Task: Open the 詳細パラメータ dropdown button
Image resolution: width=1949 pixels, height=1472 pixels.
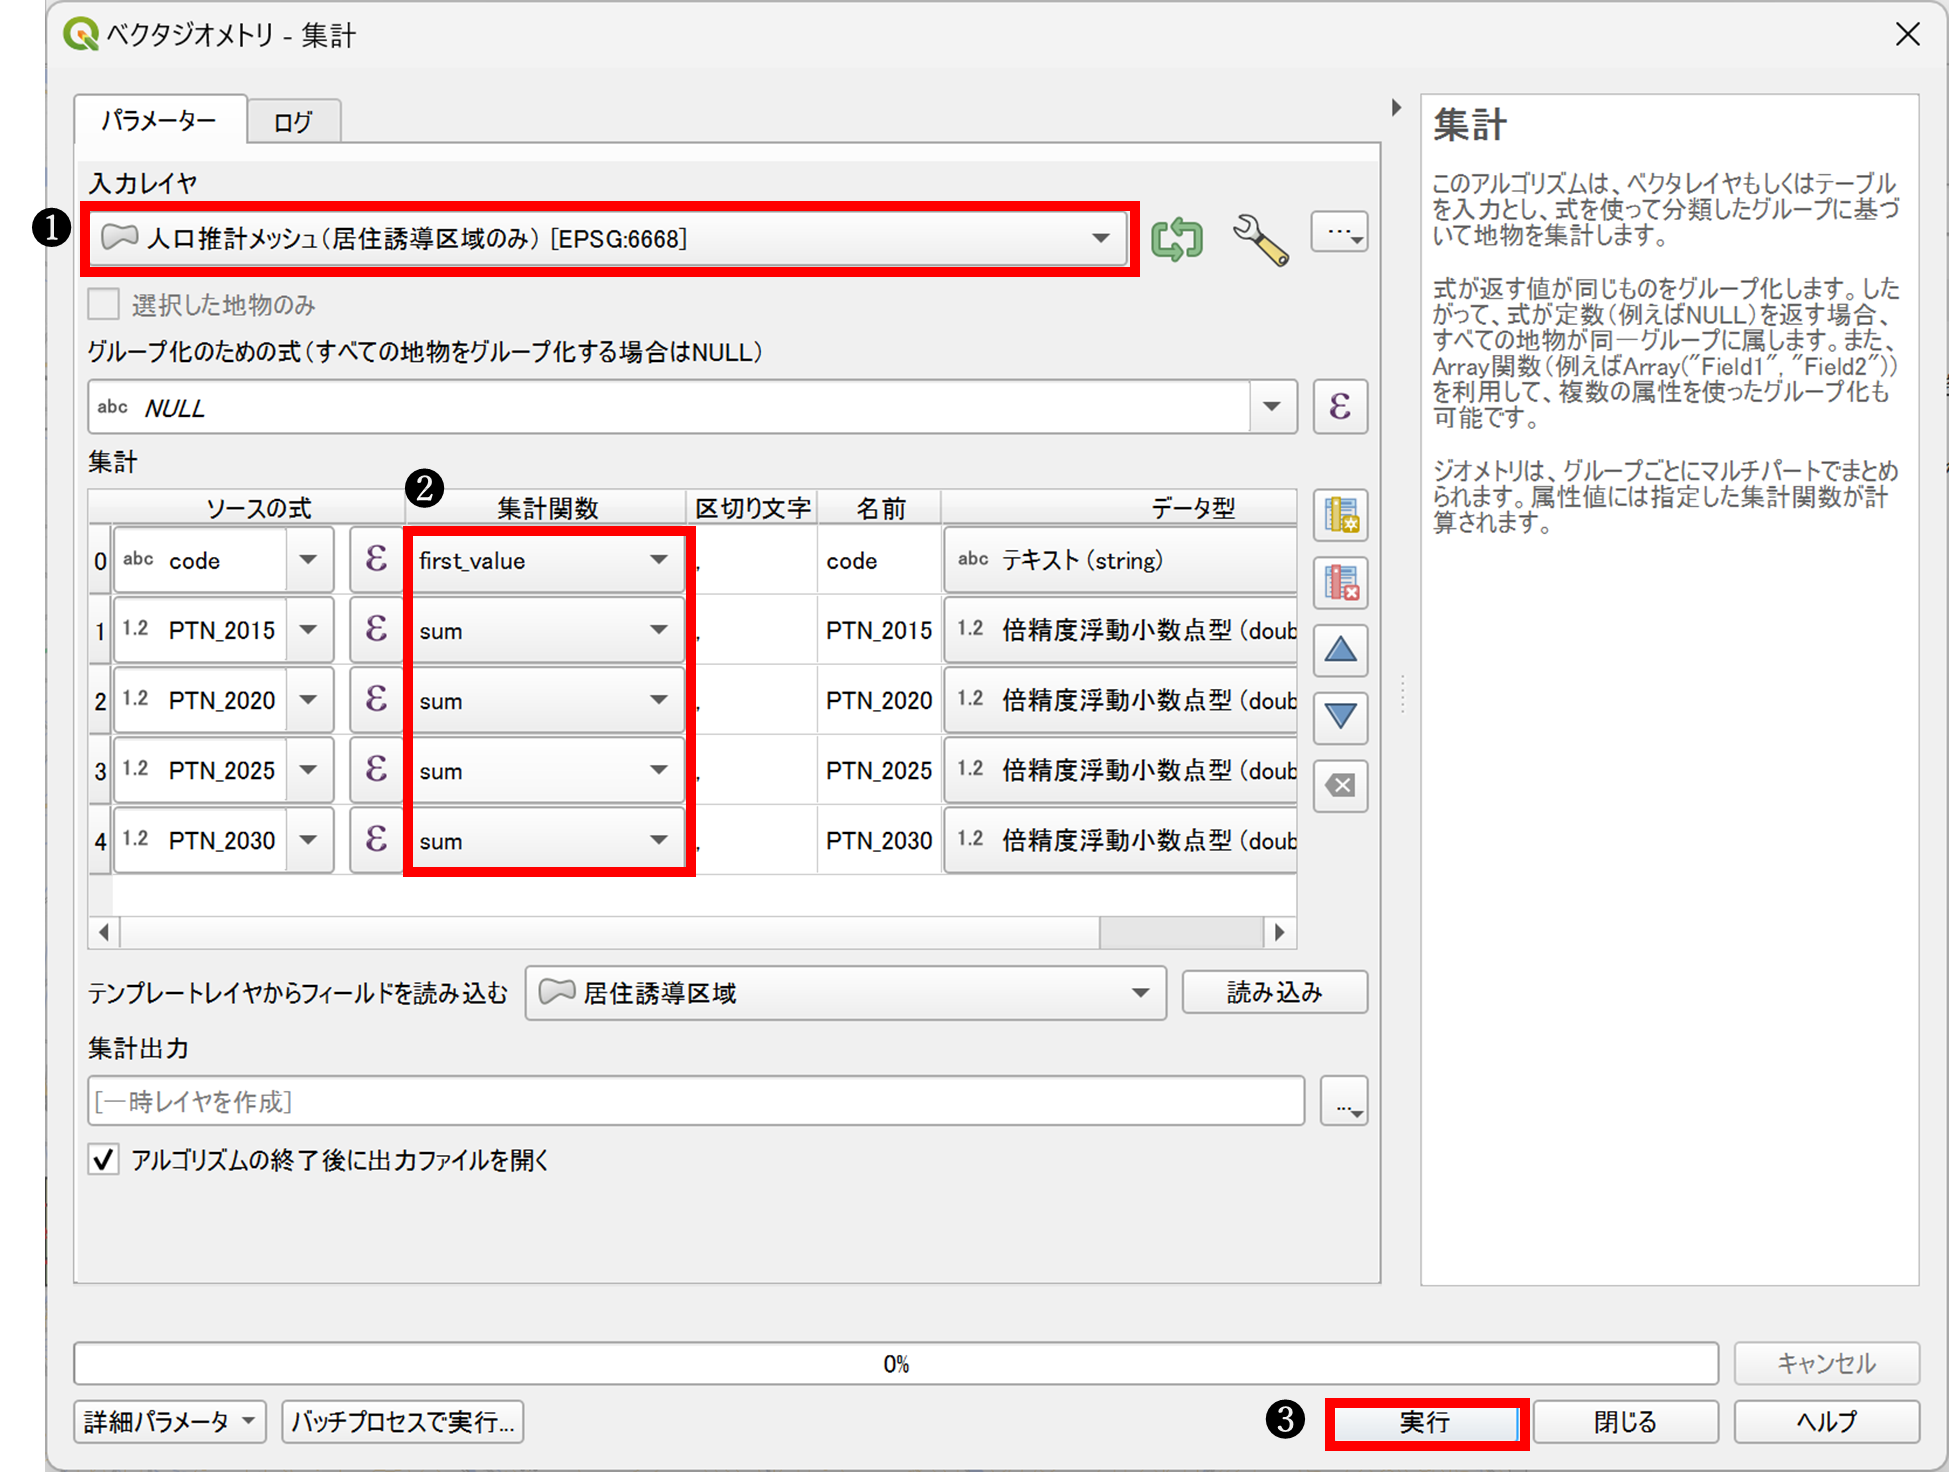Action: tap(169, 1421)
